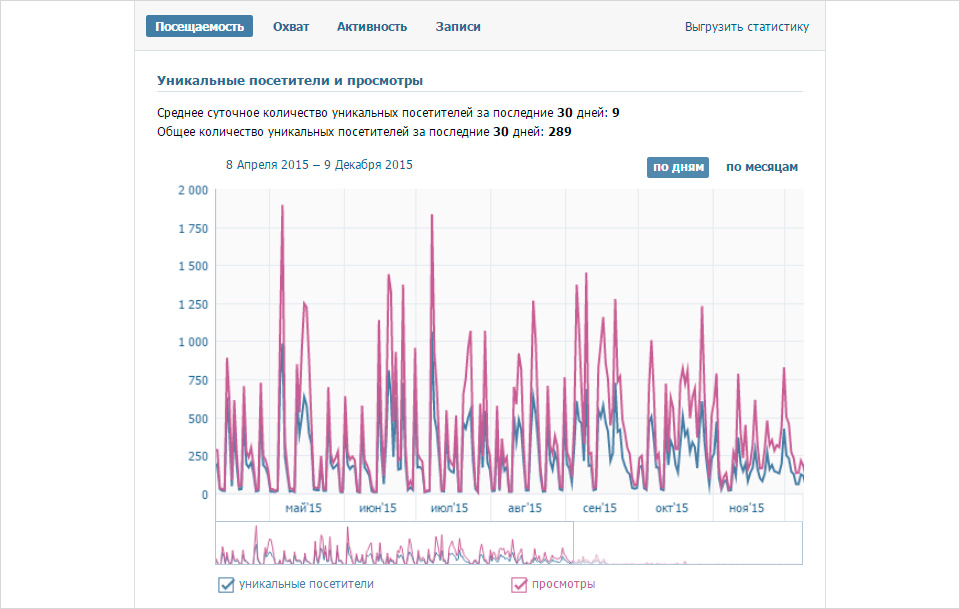
Task: Select the по дням view button
Action: click(678, 167)
